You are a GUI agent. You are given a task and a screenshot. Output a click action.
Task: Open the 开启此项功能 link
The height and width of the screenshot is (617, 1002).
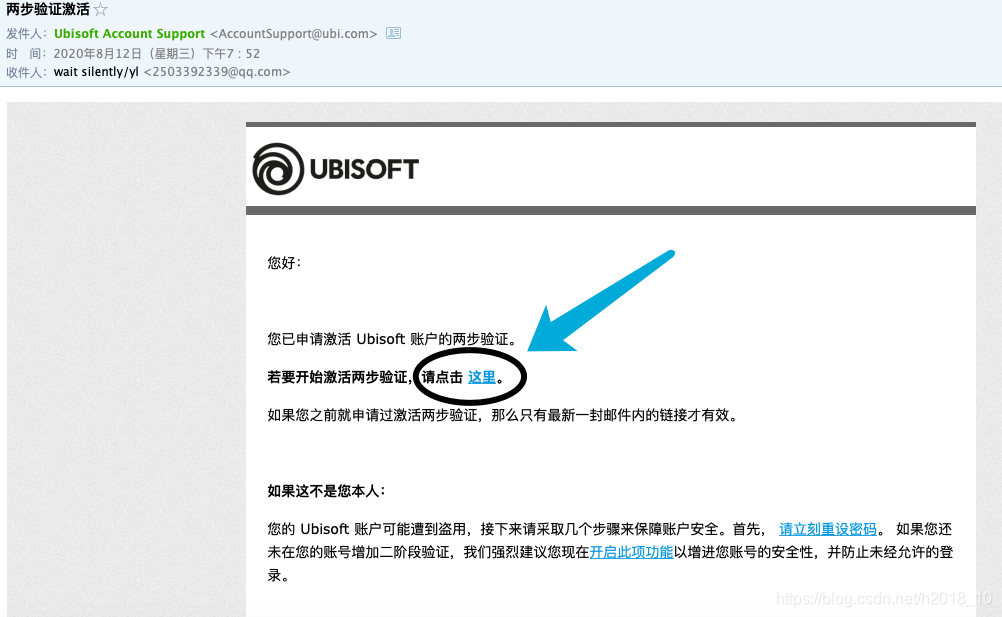631,552
